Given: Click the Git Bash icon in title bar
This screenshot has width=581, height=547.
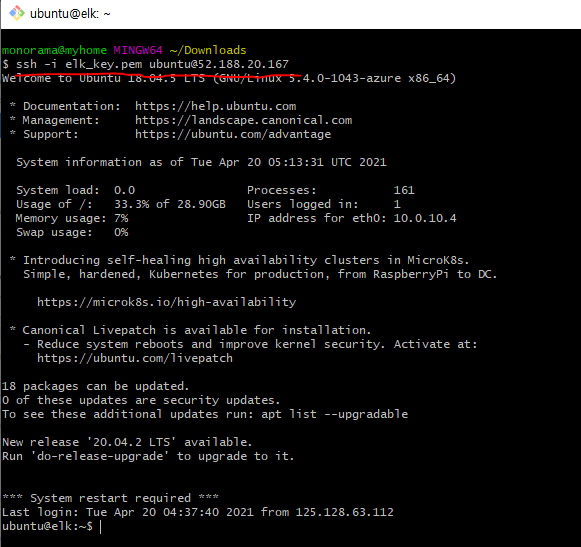Looking at the screenshot, I should pos(17,13).
